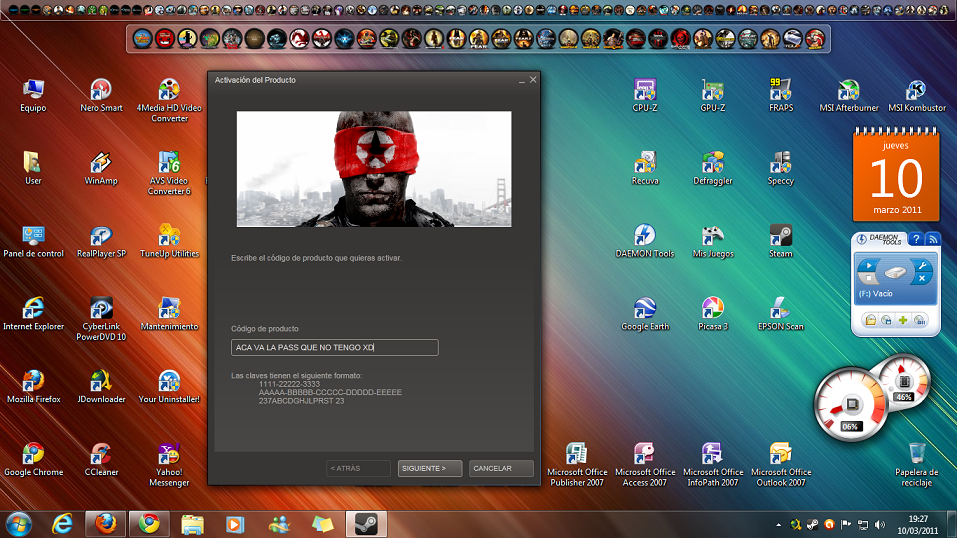Select the Google Chrome desktop icon

point(33,460)
